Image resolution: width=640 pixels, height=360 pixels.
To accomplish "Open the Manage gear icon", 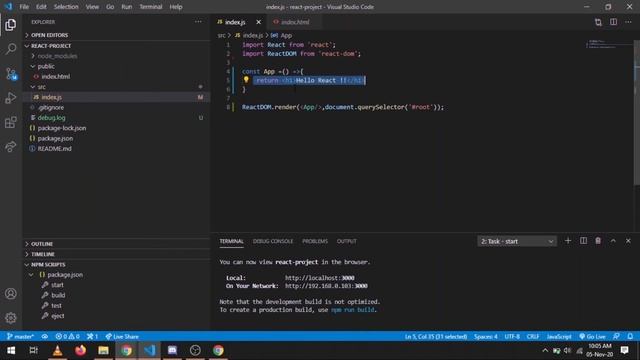I will pyautogui.click(x=11, y=318).
